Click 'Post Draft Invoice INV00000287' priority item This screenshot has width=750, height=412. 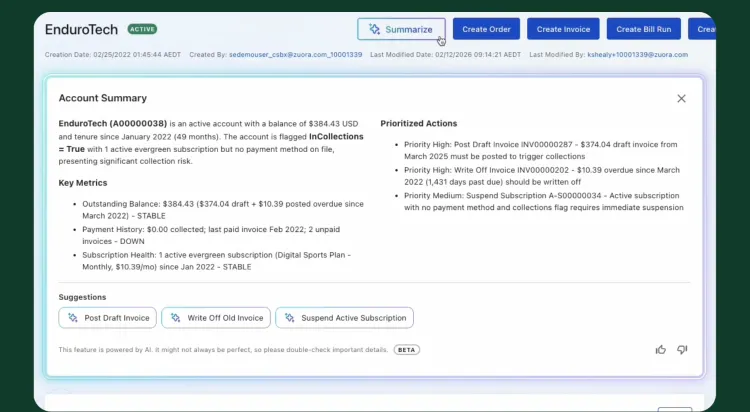tap(540, 150)
